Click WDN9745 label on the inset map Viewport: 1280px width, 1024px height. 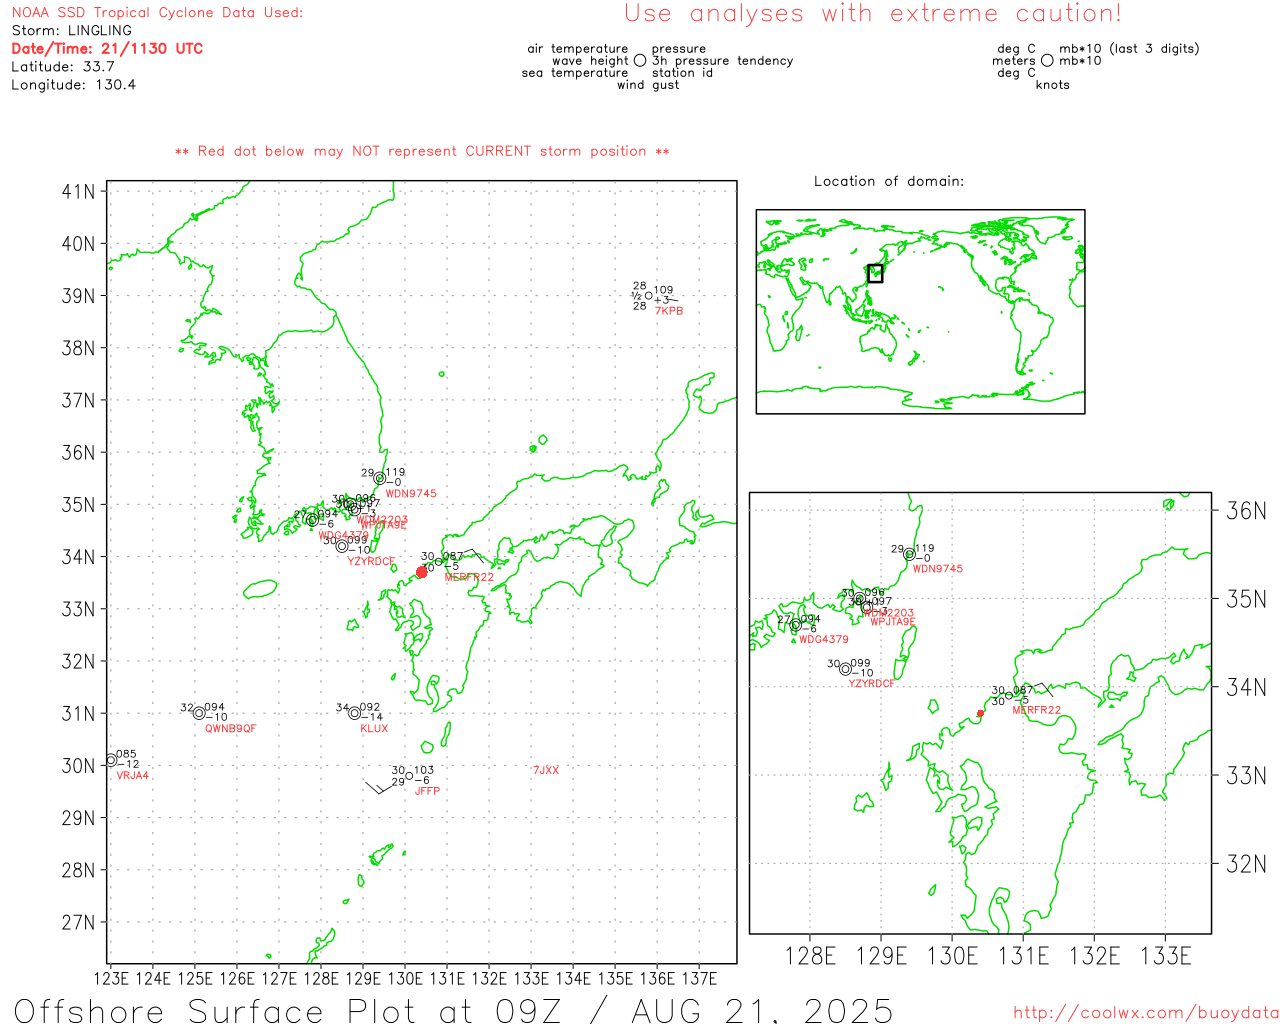click(x=938, y=569)
